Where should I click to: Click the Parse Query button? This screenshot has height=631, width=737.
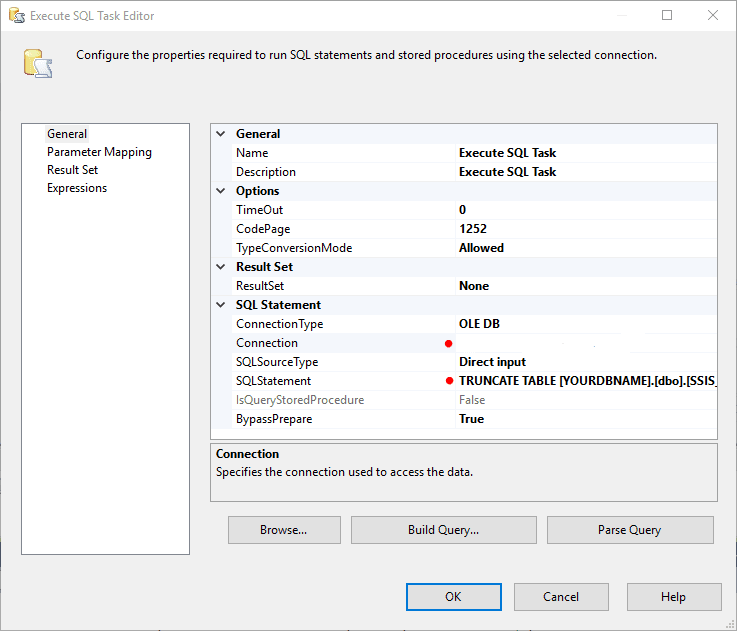tap(630, 530)
